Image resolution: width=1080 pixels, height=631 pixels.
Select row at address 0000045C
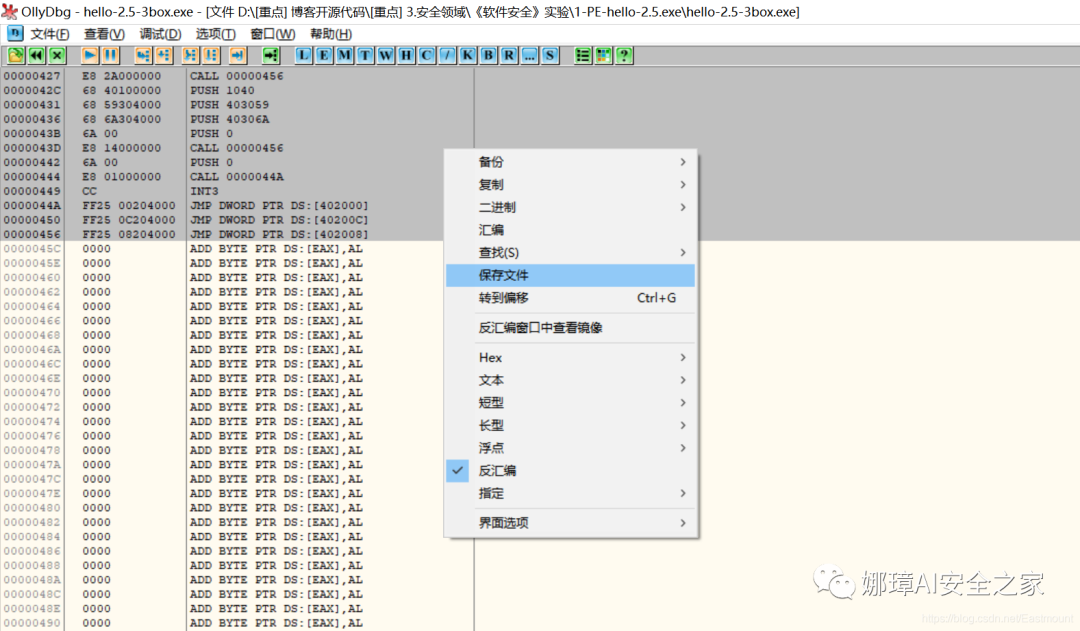click(x=238, y=249)
